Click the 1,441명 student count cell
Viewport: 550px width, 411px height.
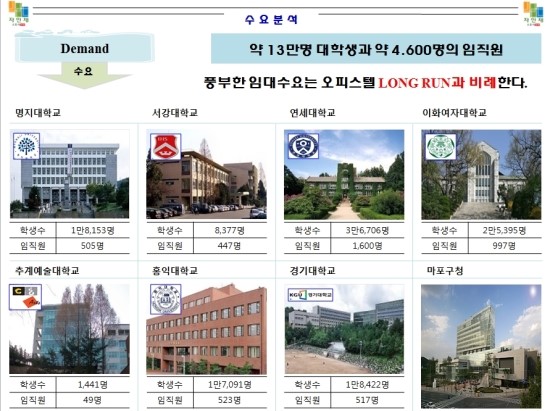tap(93, 385)
